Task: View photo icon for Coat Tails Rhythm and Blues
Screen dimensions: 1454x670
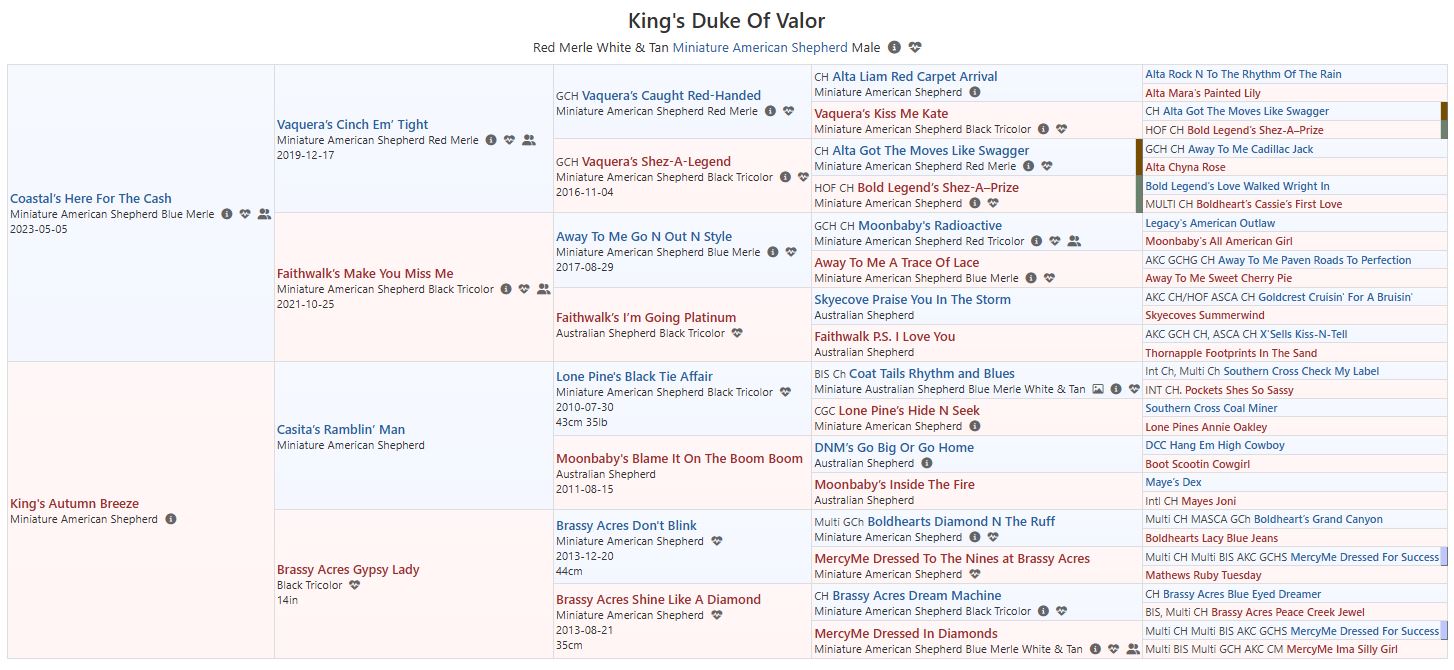Action: point(1098,389)
